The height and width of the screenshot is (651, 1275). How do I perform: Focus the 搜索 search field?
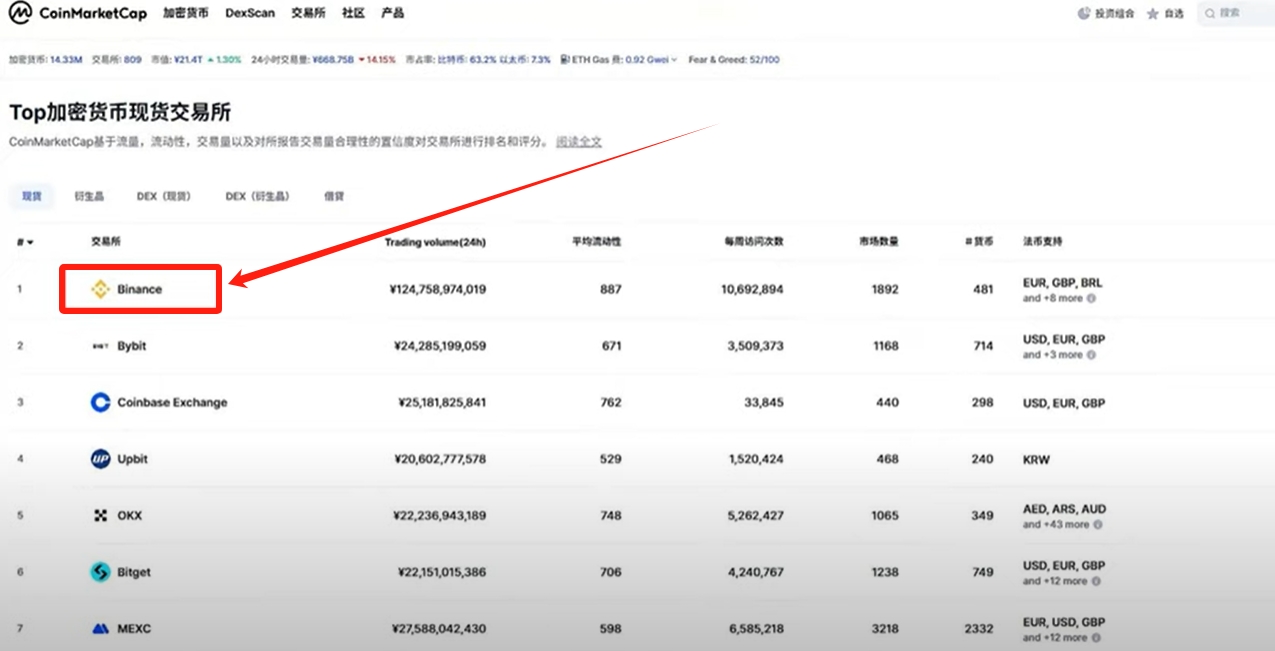point(1237,14)
